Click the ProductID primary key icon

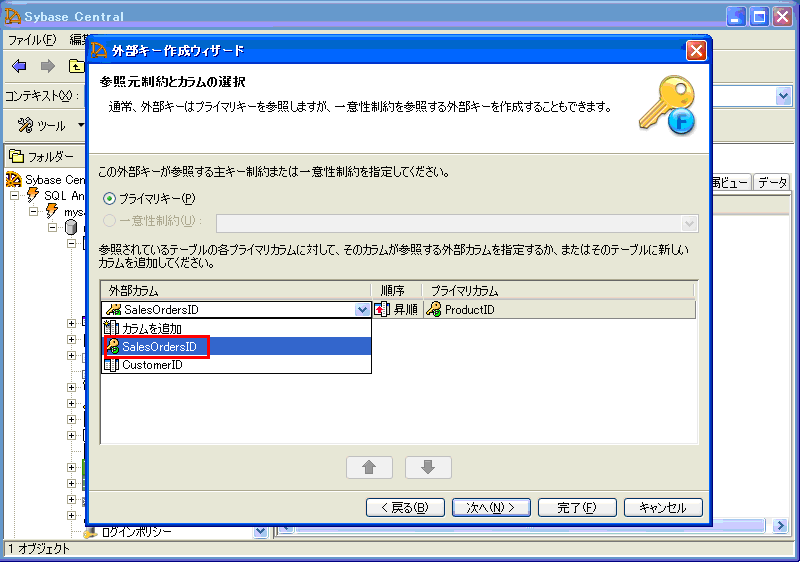coord(433,310)
